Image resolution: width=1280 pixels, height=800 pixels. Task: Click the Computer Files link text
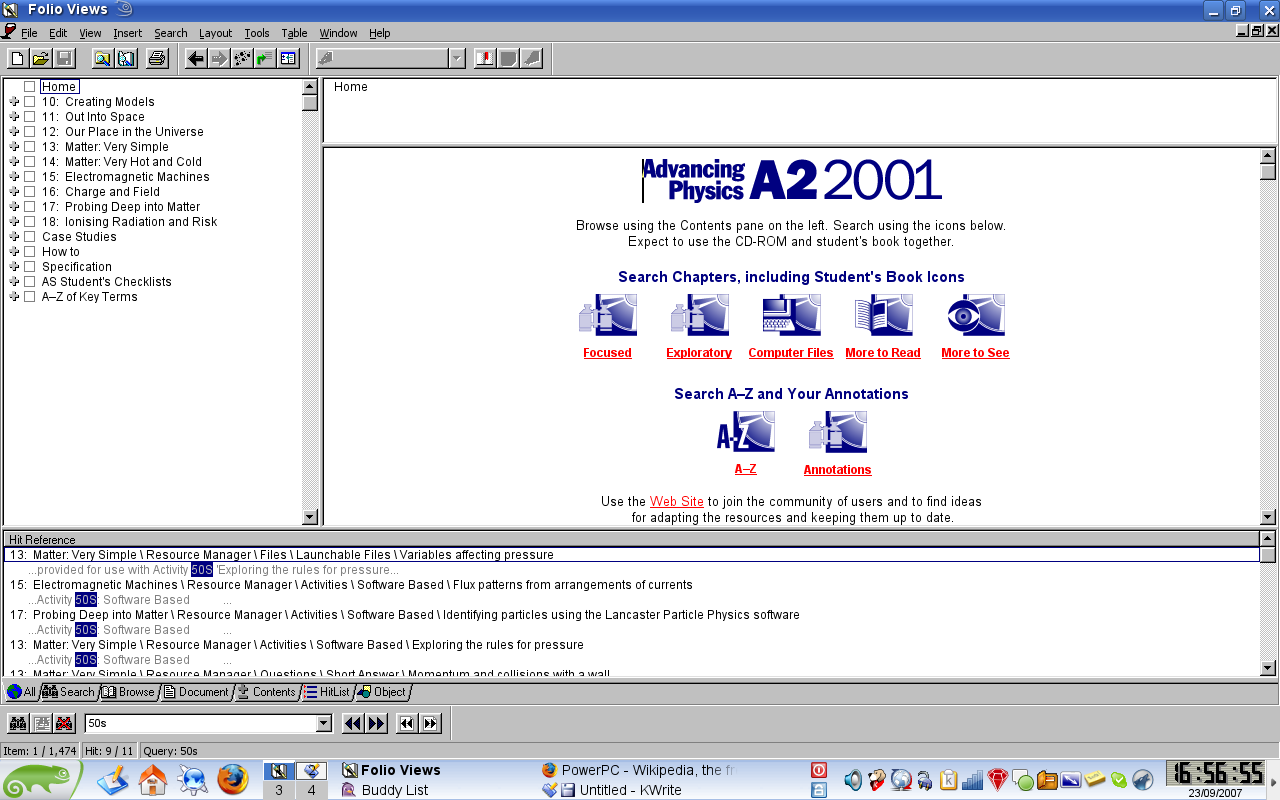[x=791, y=353]
